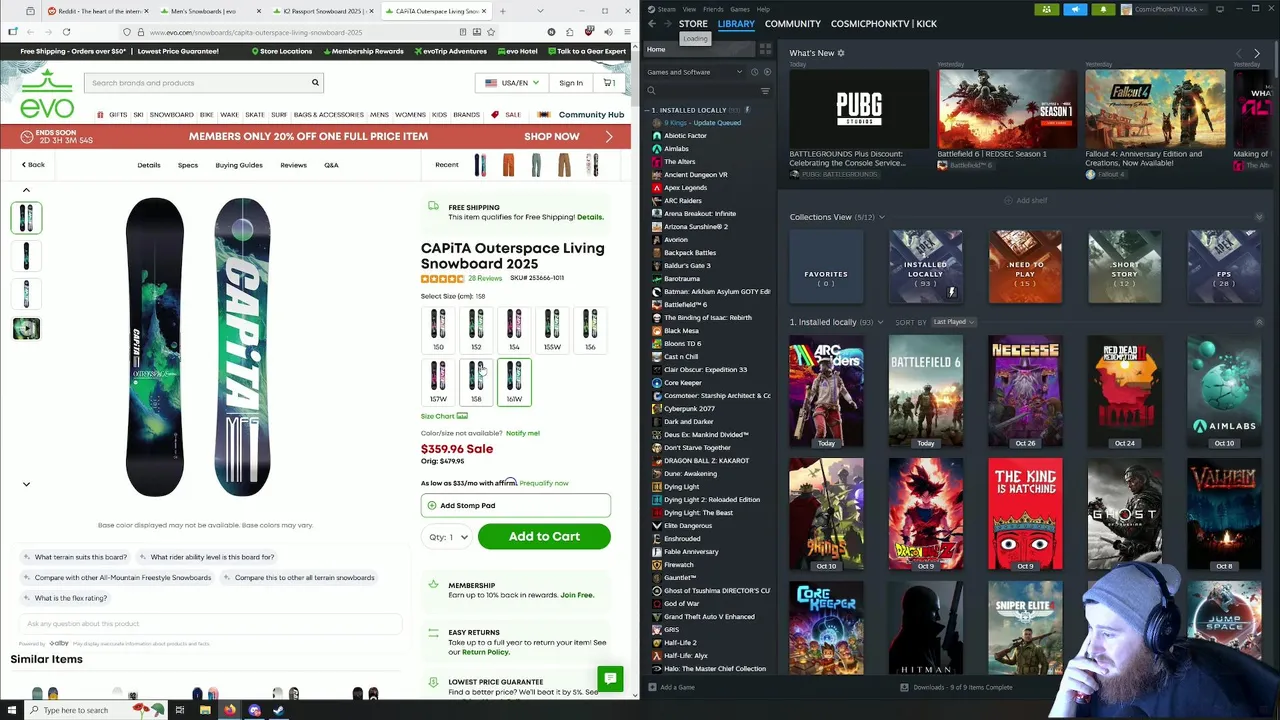
Task: Select snowboard size 156
Action: [x=590, y=330]
